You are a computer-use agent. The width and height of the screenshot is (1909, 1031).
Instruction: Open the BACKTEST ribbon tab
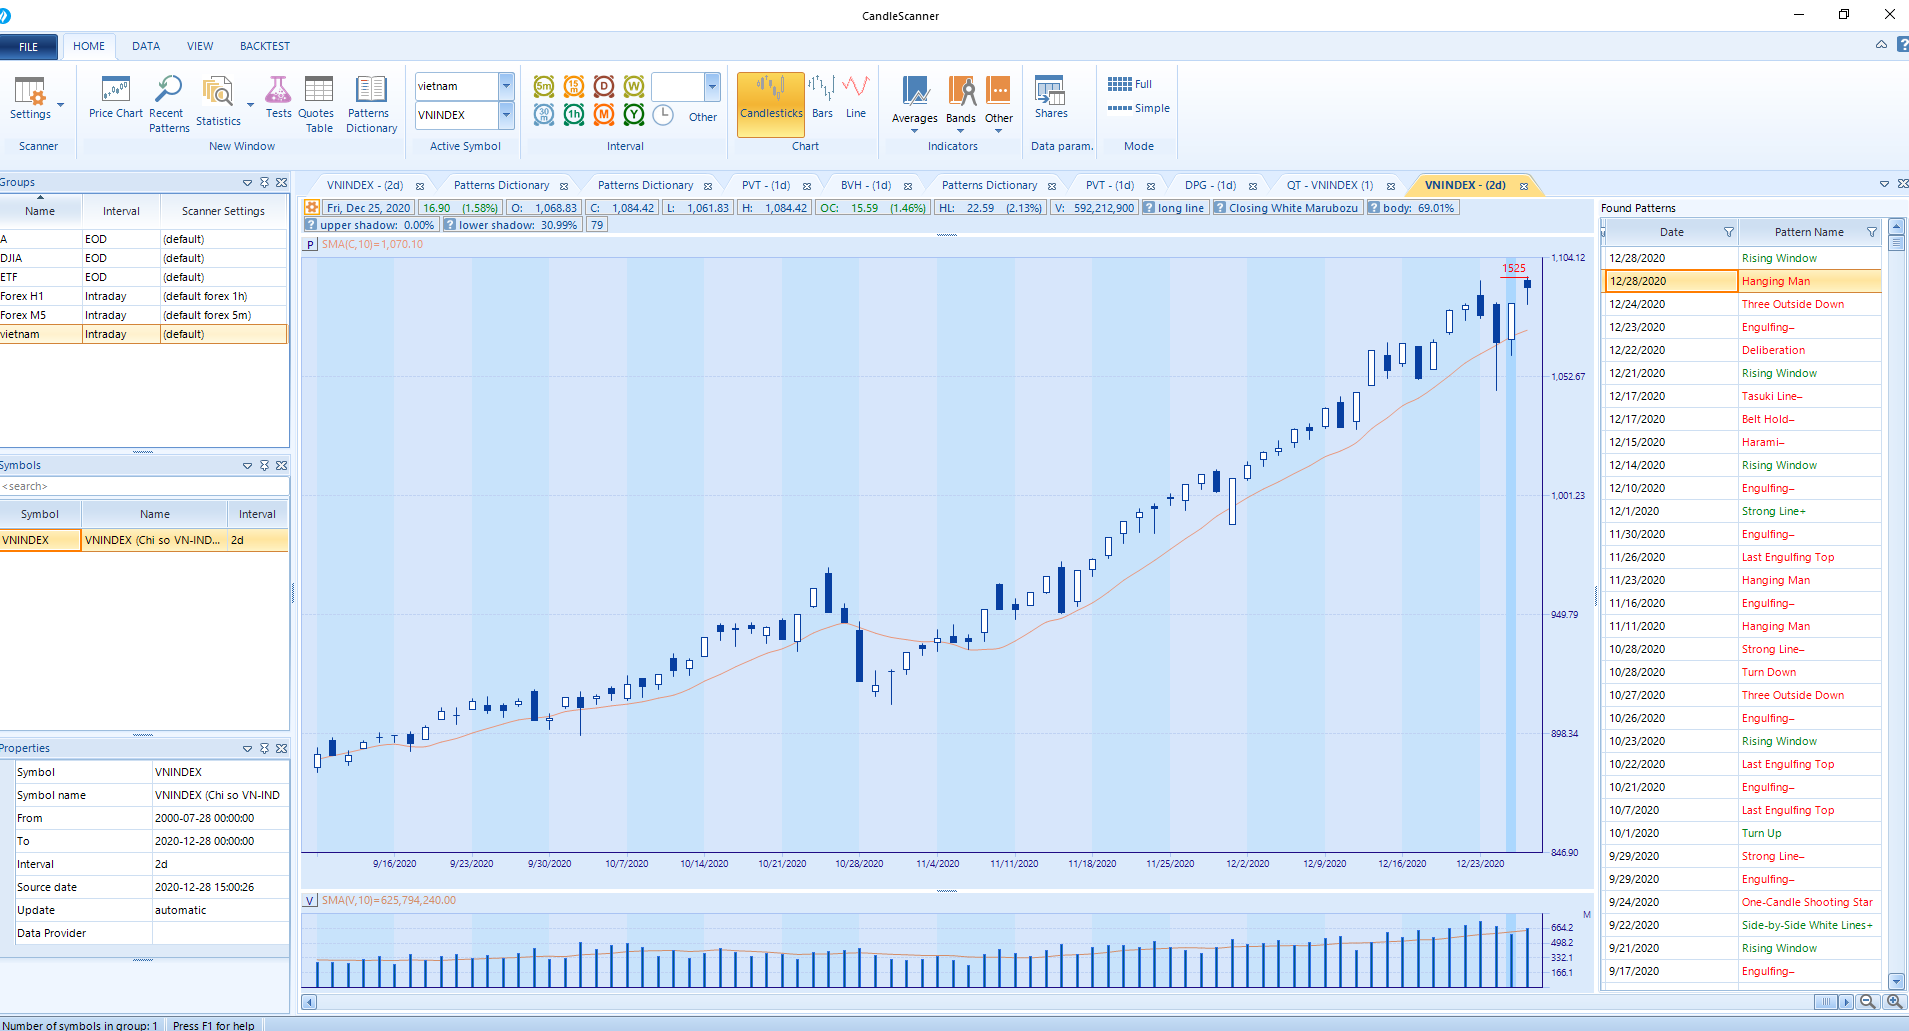264,46
